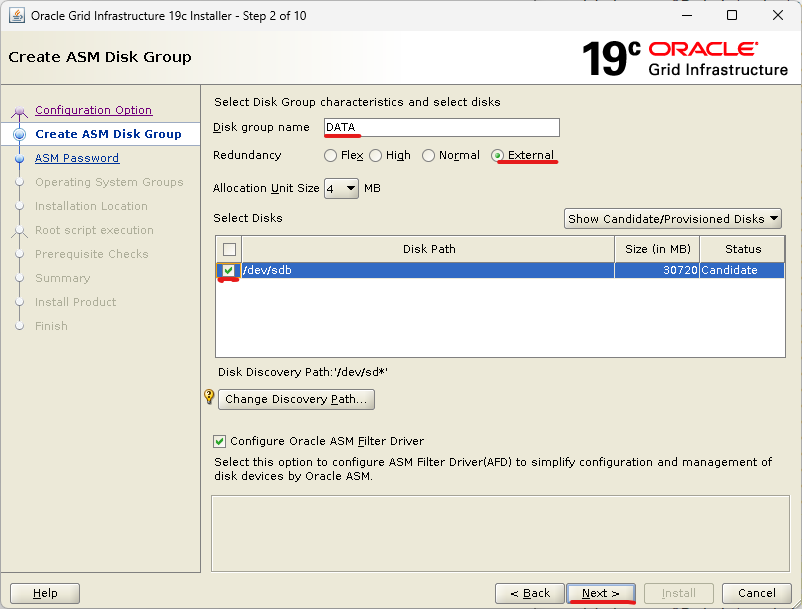Pick External redundancy radio button
The height and width of the screenshot is (609, 802).
click(498, 156)
